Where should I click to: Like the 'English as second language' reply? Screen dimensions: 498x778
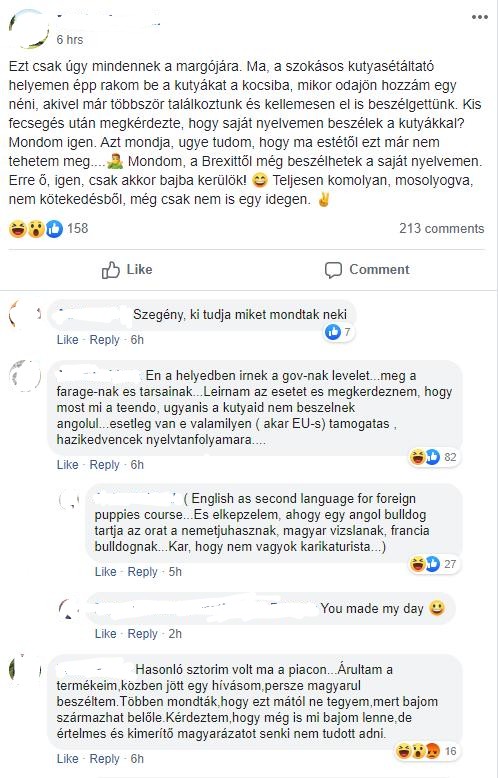[x=106, y=572]
